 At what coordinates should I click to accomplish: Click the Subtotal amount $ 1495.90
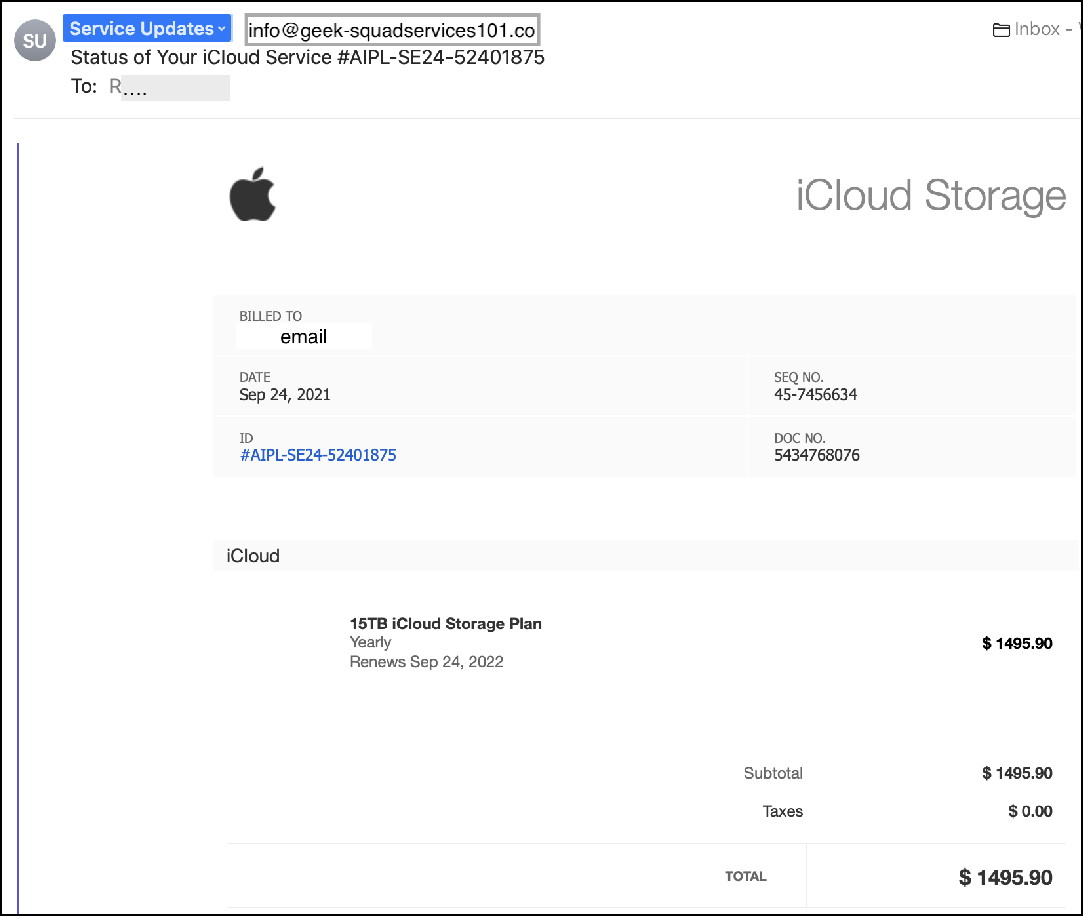click(x=1017, y=773)
